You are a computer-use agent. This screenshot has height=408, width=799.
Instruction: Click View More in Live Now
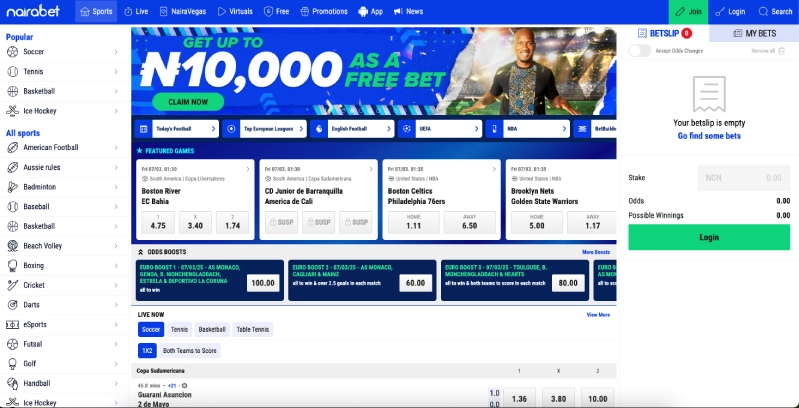coord(598,315)
